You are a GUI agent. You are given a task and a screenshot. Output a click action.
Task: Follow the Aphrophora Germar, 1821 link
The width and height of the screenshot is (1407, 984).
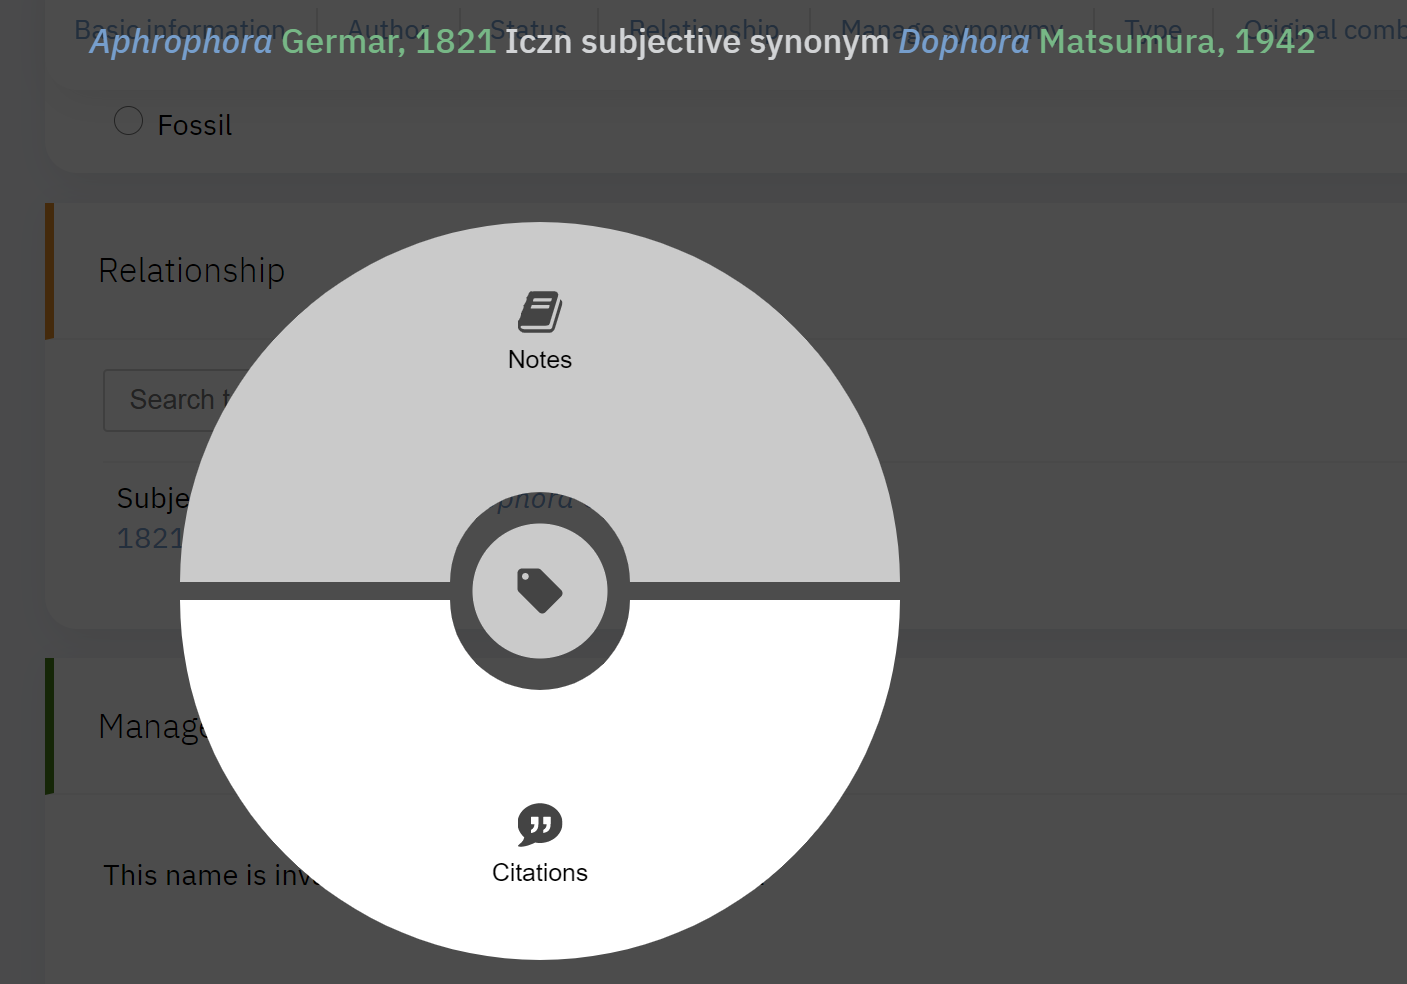[x=292, y=42]
